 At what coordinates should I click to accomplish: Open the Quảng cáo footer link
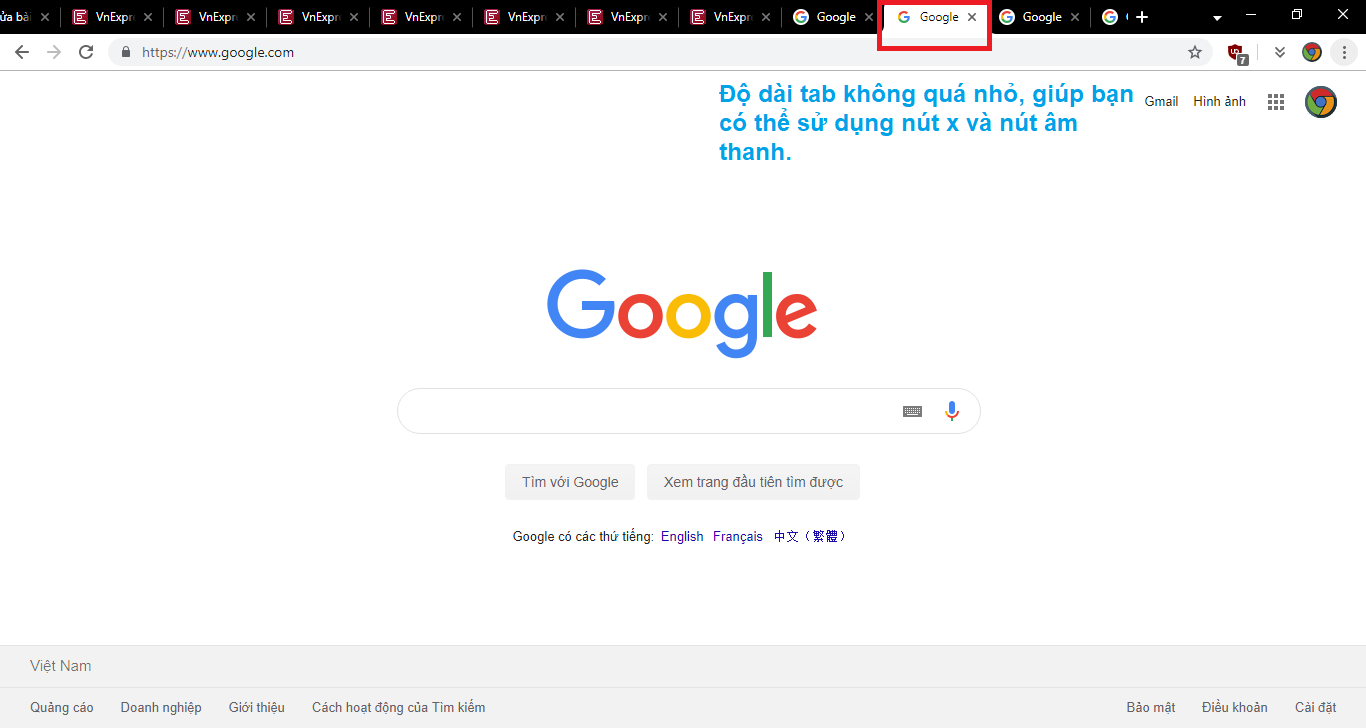(62, 707)
